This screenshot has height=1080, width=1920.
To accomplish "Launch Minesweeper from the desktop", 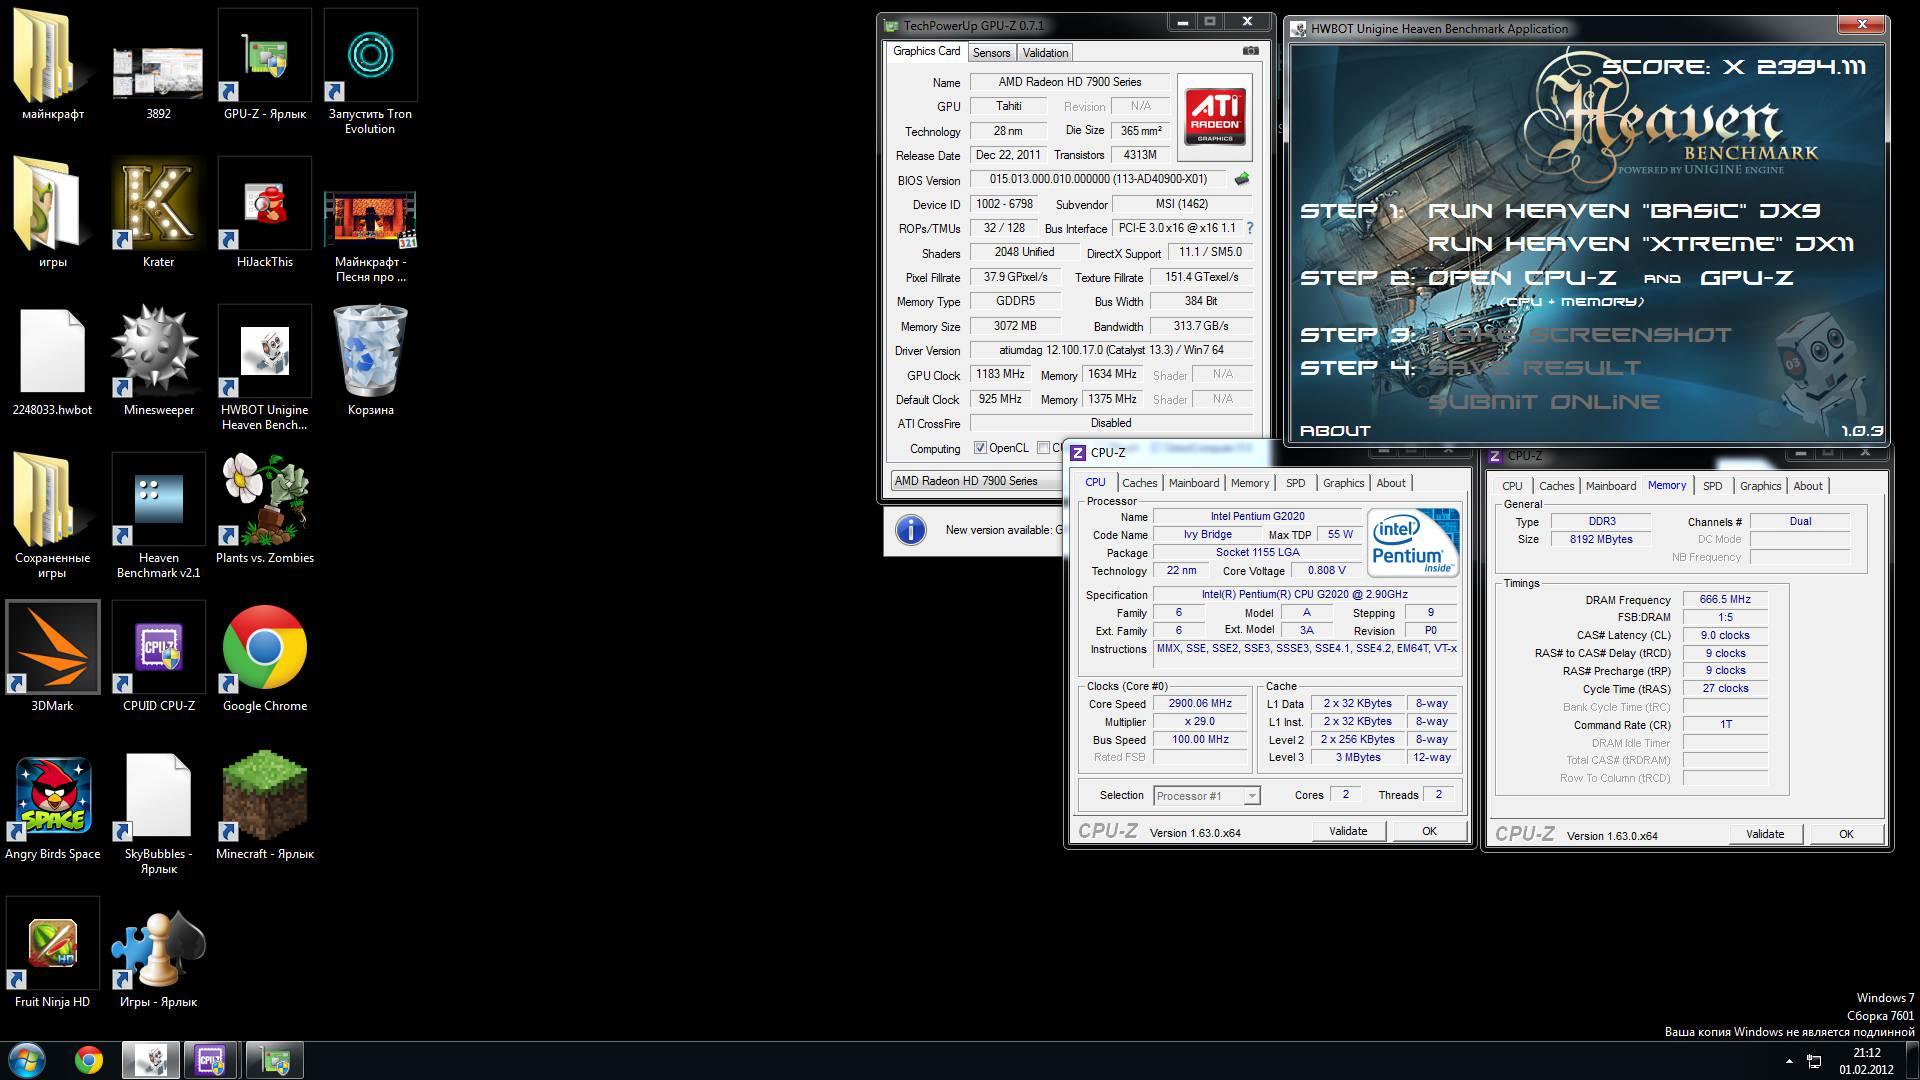I will 158,361.
